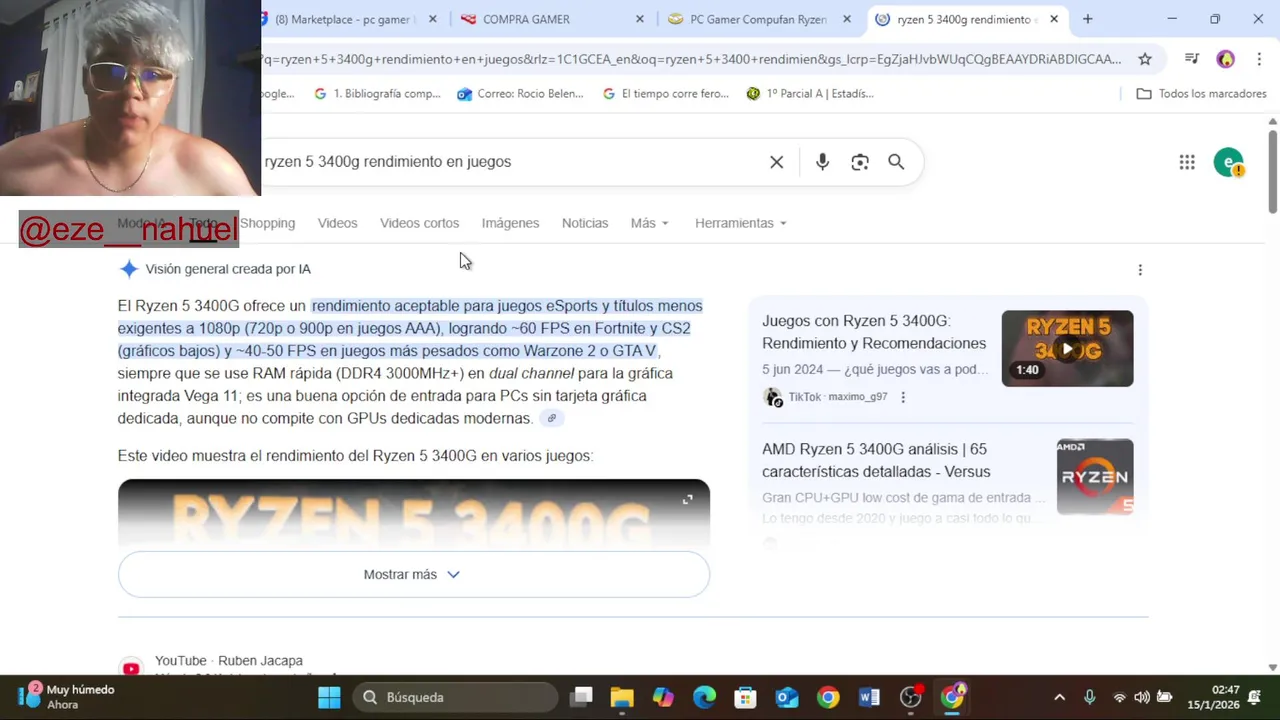1280x720 pixels.
Task: Click the Chrome address bar URL
Action: tap(692, 59)
